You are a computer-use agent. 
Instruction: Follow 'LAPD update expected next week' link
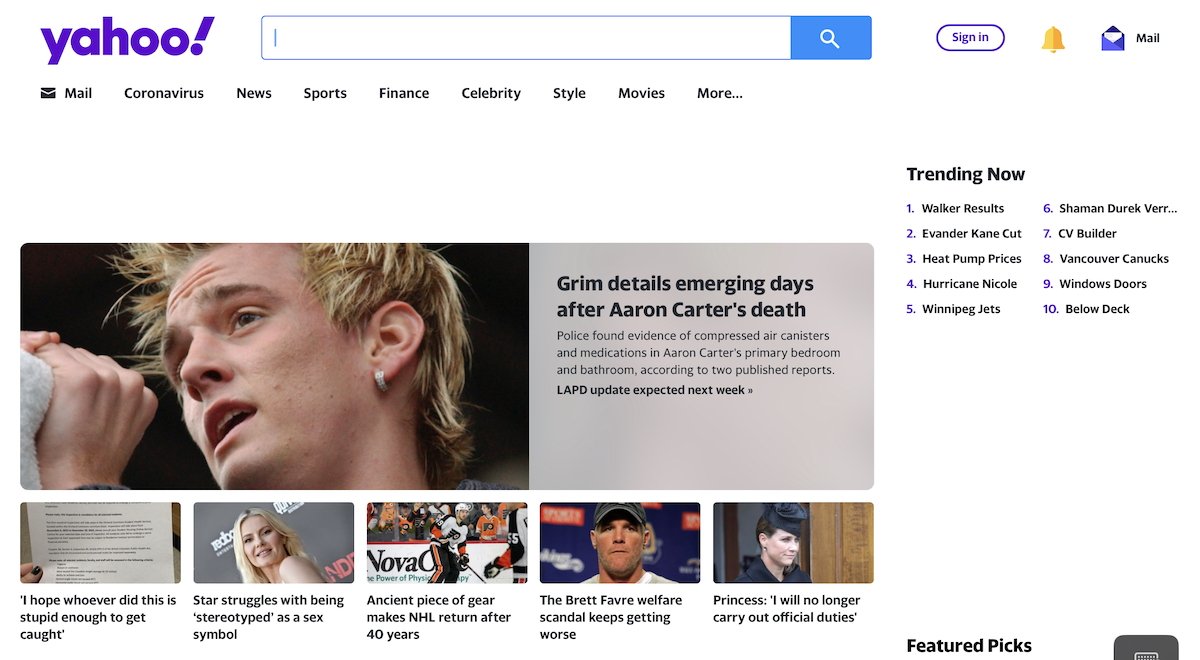click(x=655, y=390)
